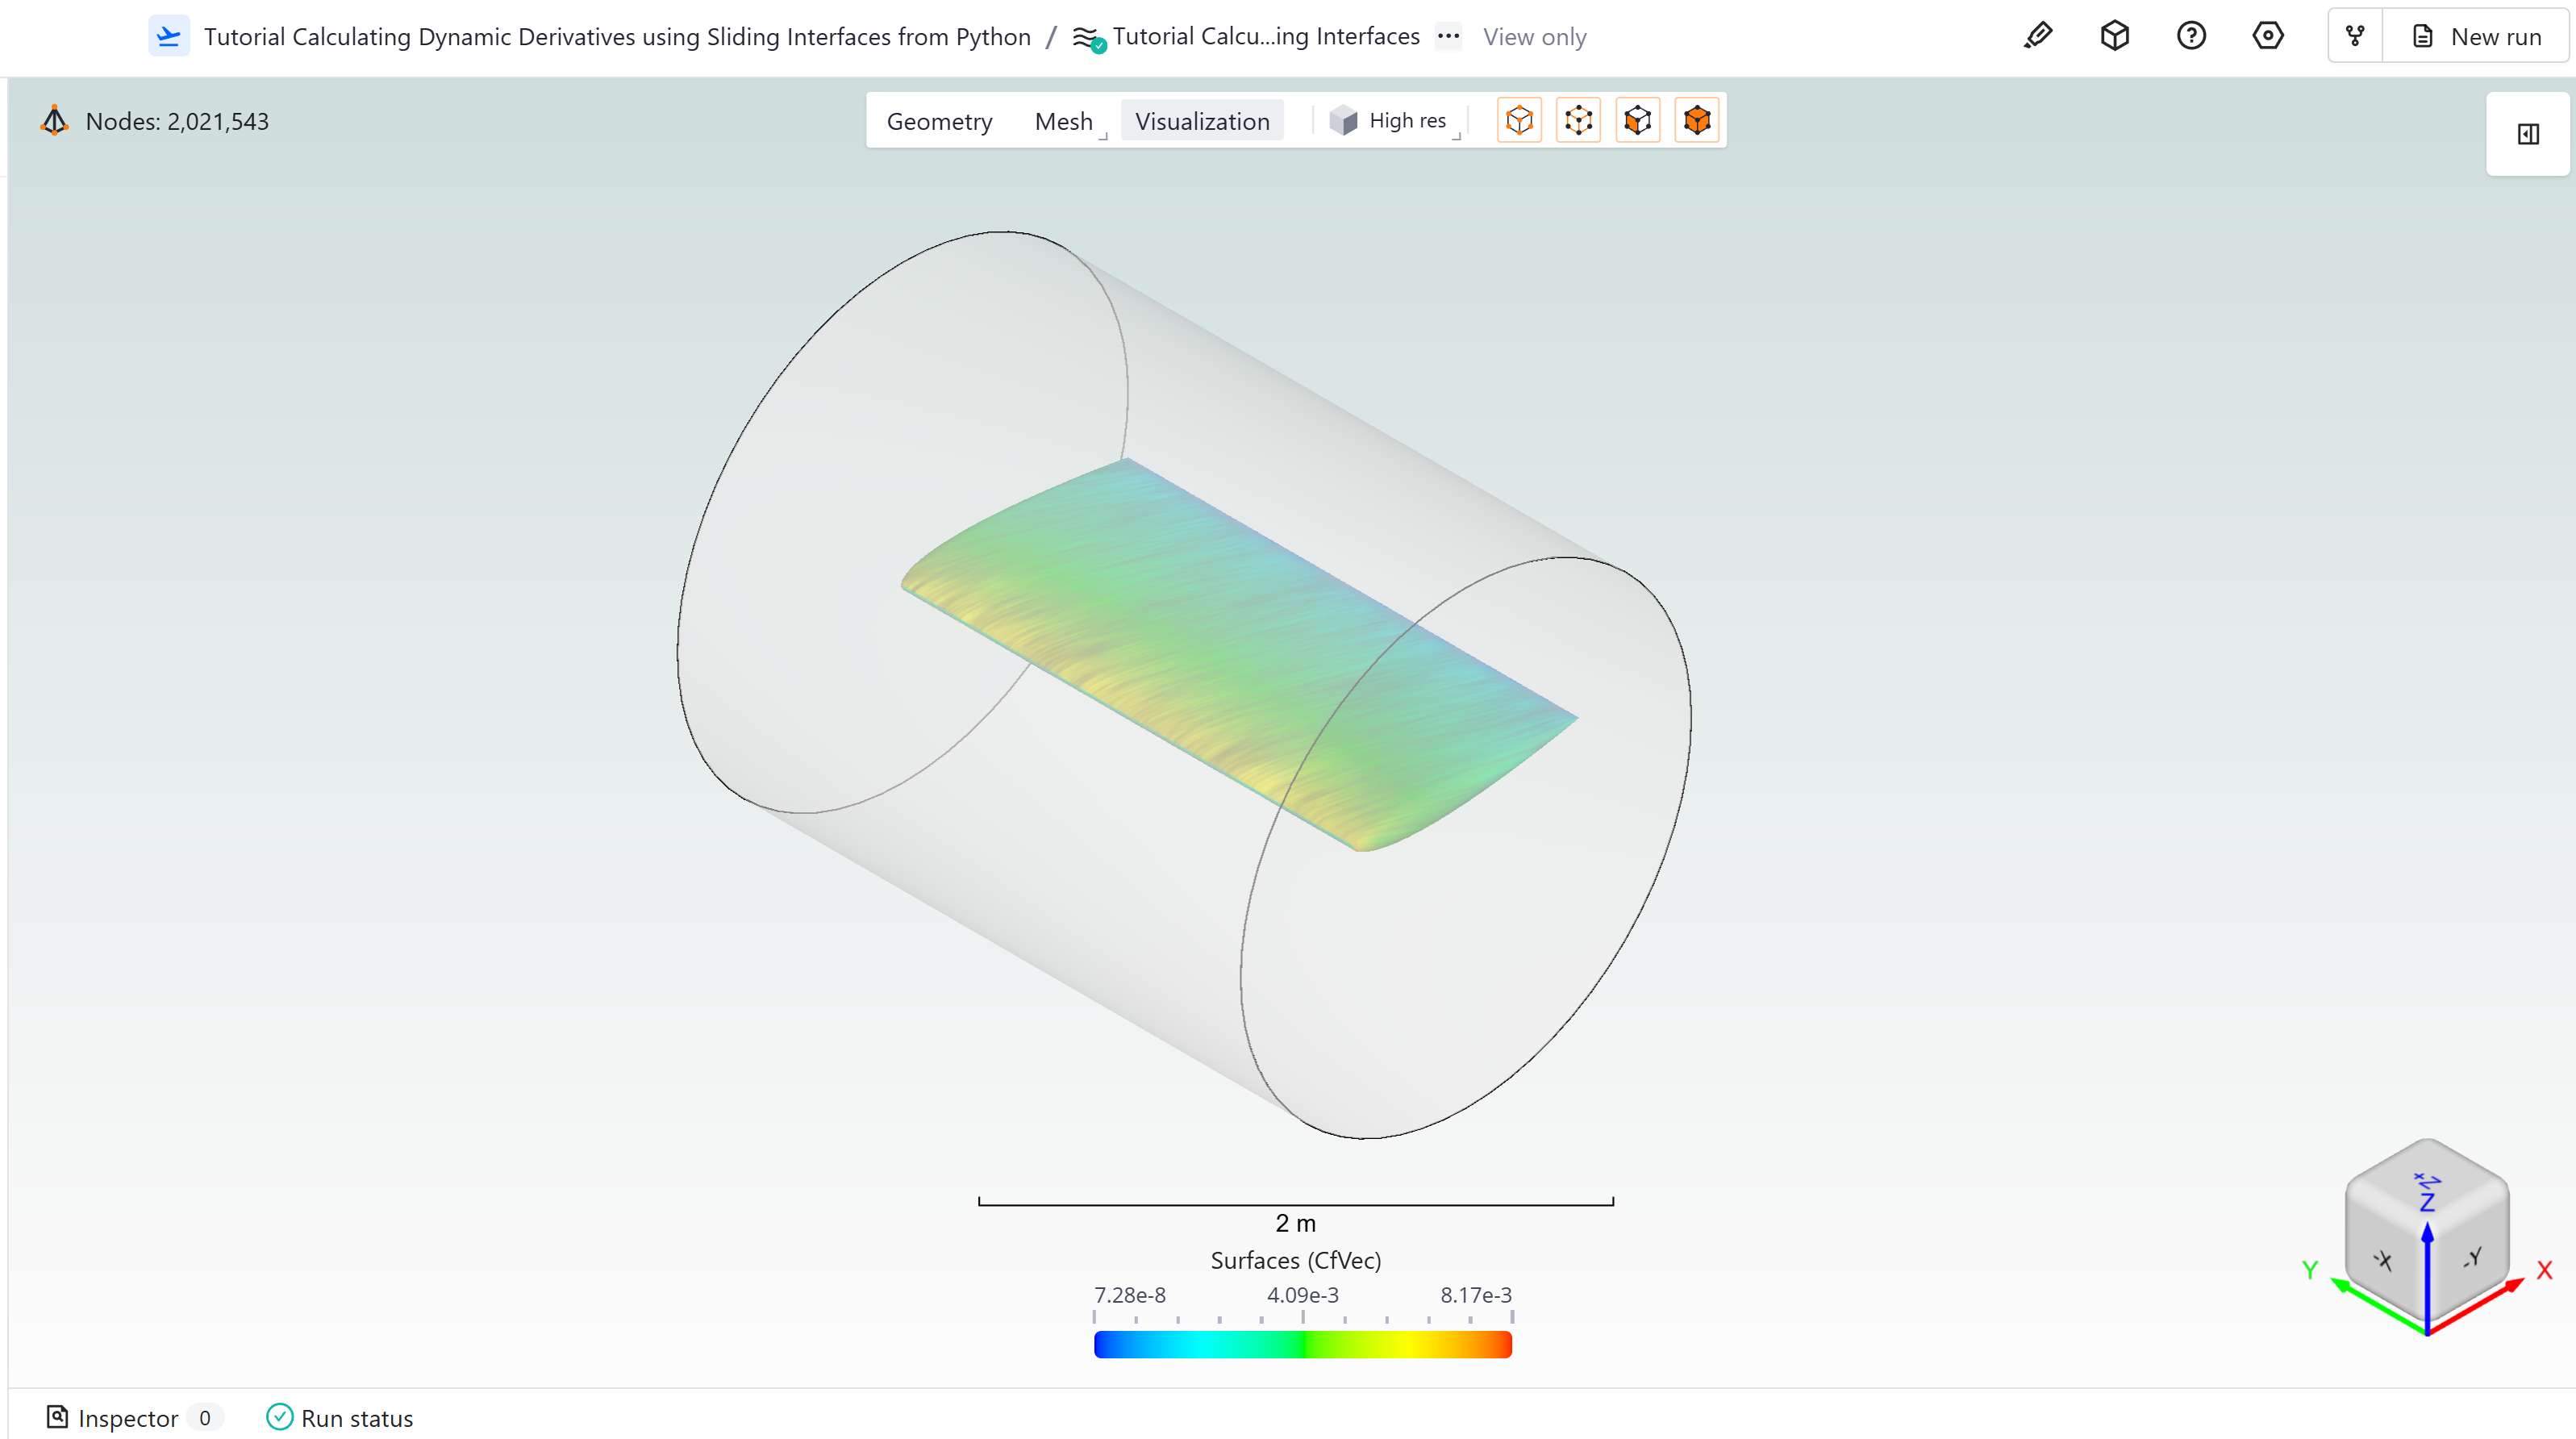This screenshot has width=2576, height=1439.
Task: Toggle Run status at the bottom
Action: [339, 1418]
